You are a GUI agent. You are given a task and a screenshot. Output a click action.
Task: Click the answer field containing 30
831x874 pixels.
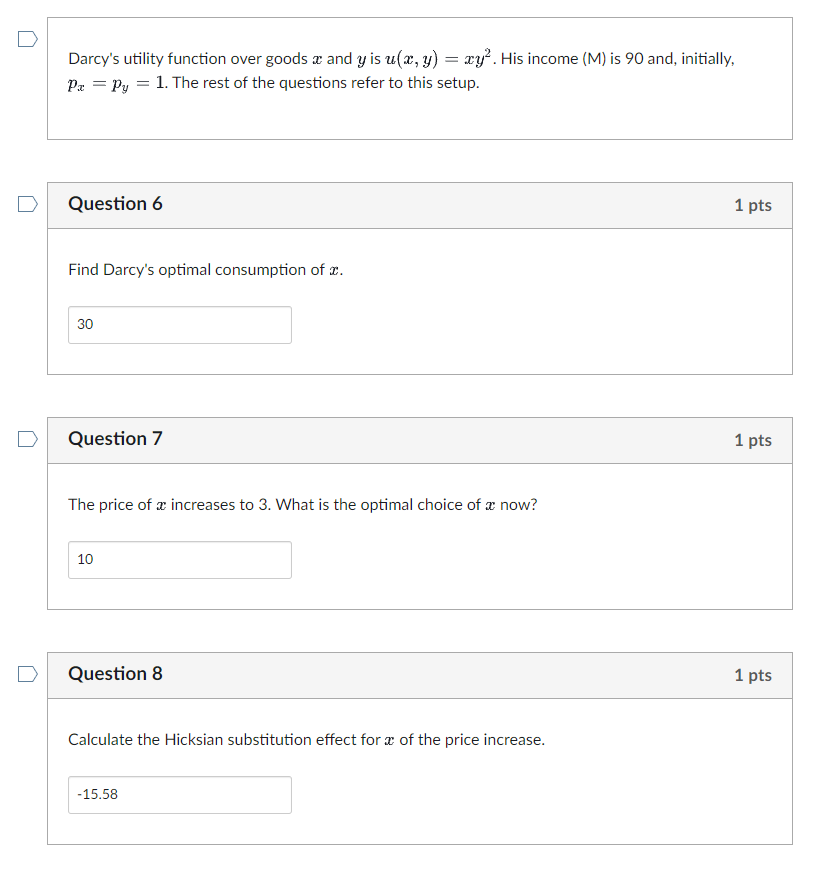[x=180, y=324]
